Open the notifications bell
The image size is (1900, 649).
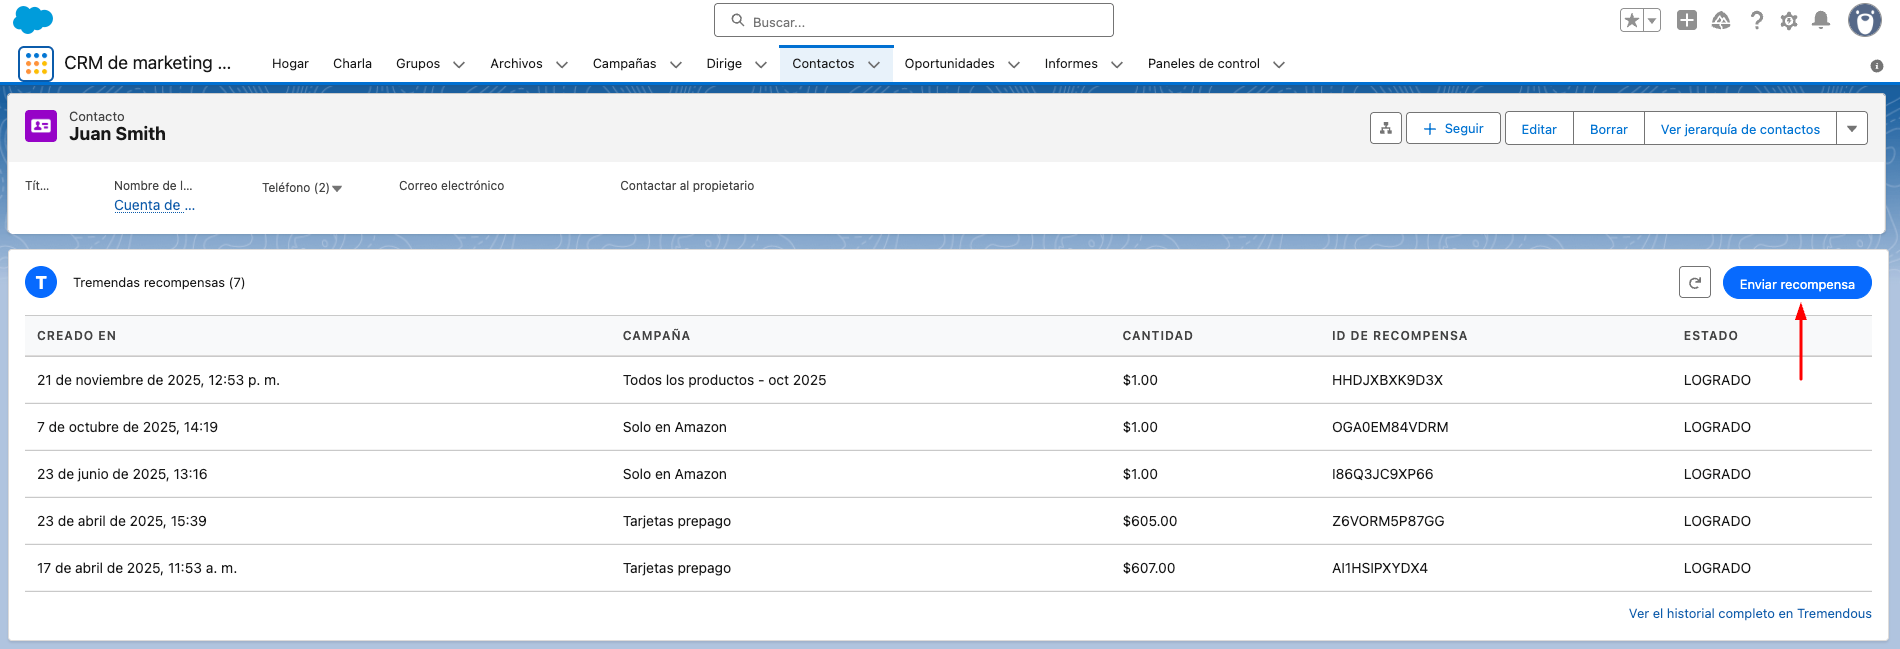tap(1821, 20)
